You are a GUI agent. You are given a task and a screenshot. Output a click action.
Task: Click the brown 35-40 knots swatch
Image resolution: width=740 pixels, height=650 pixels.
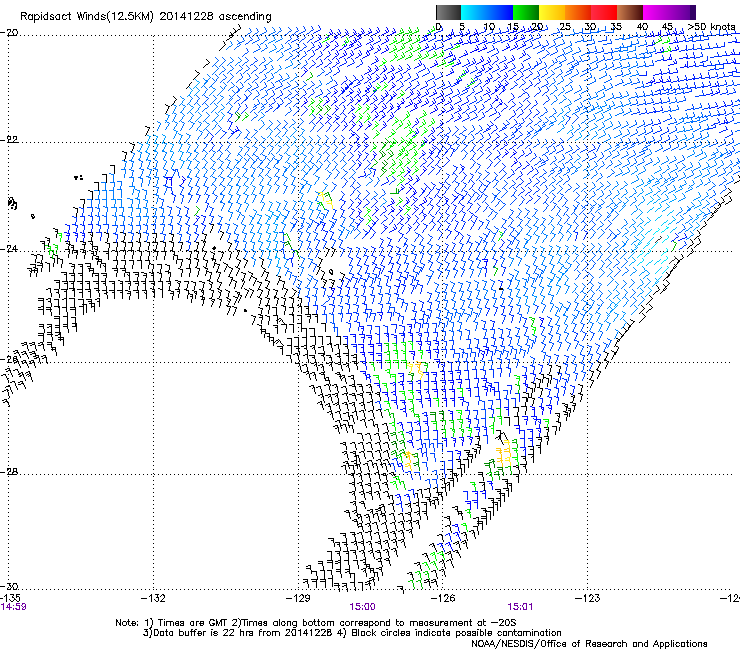click(630, 12)
